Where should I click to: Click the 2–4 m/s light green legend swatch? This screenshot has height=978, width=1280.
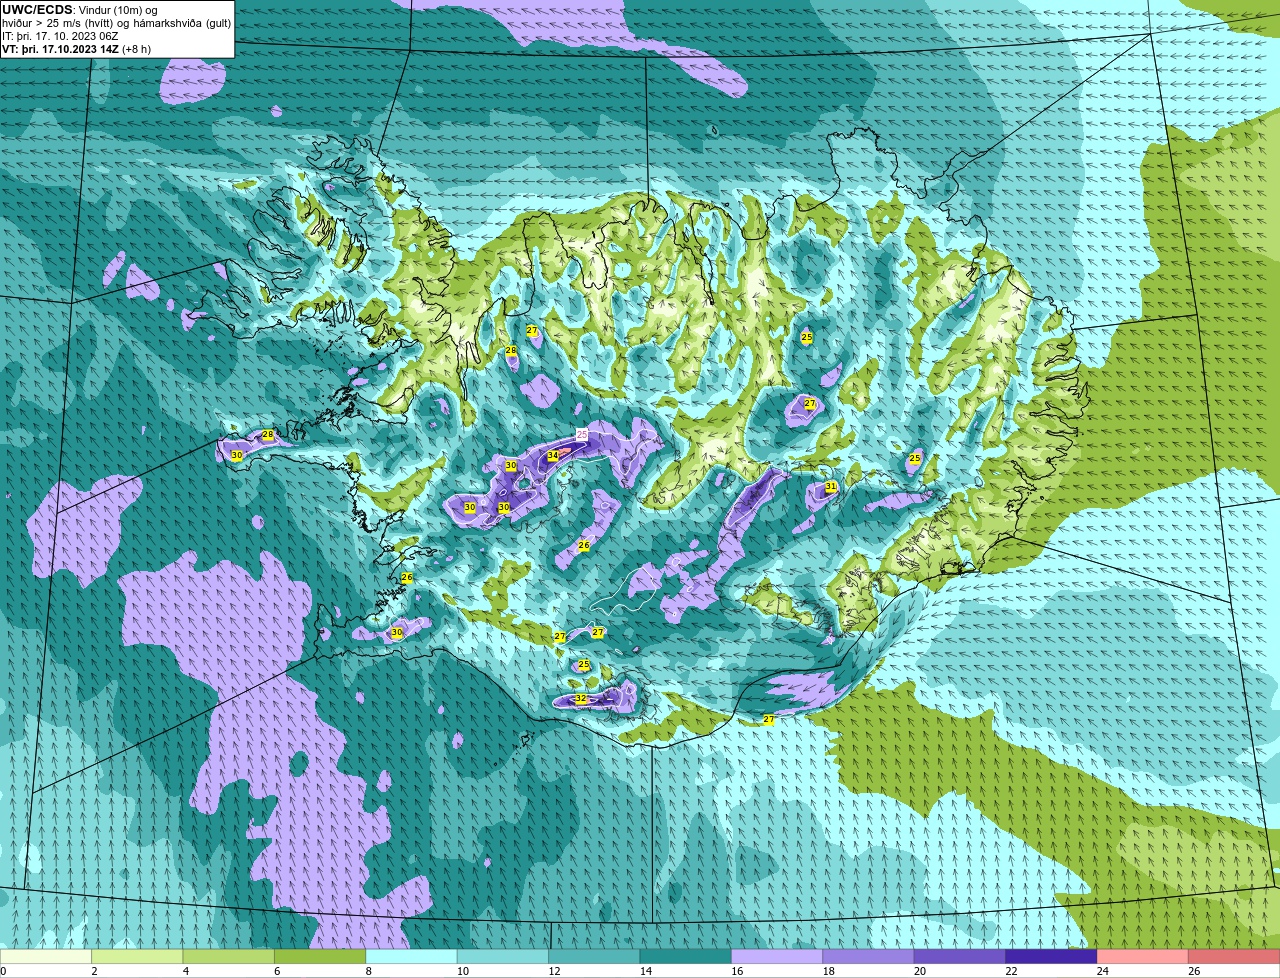point(137,956)
